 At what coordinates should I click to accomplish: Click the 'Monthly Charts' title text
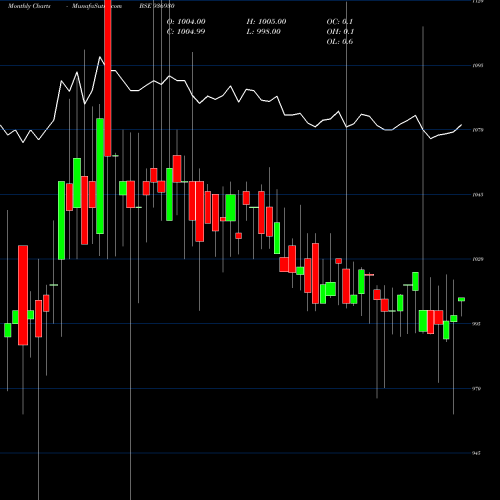29,6
